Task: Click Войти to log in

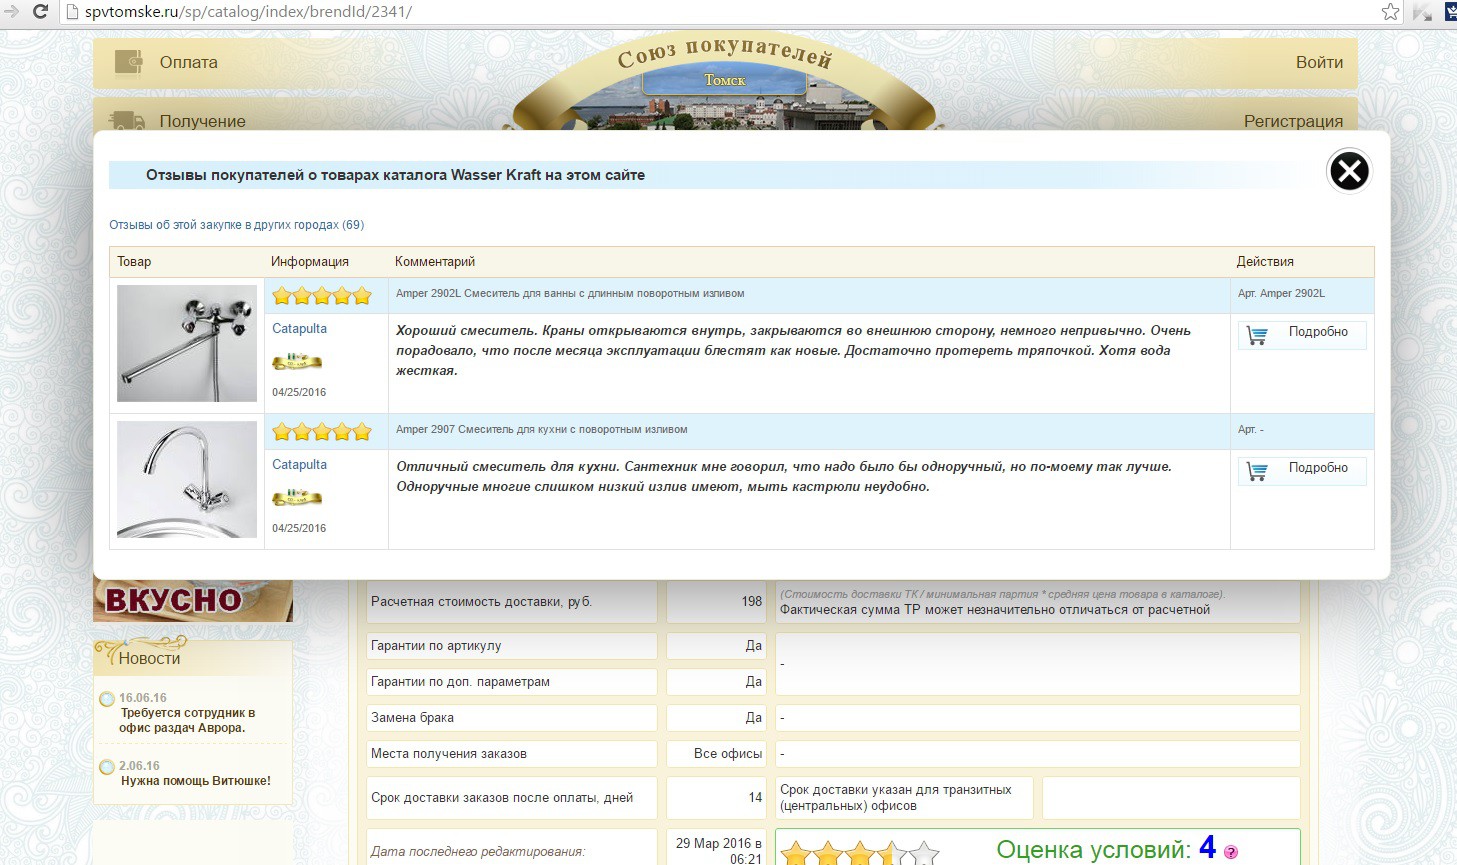Action: point(1319,62)
